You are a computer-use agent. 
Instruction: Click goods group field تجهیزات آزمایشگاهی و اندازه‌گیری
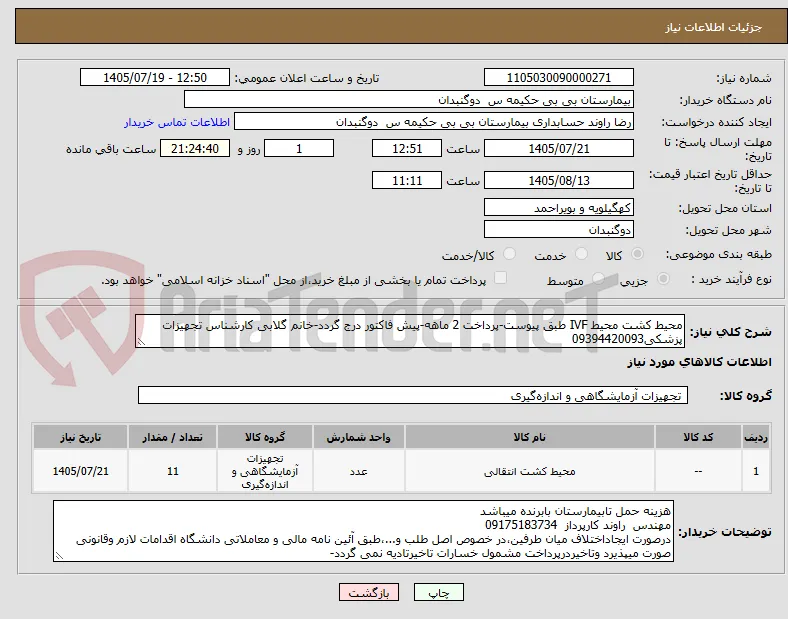(x=413, y=395)
